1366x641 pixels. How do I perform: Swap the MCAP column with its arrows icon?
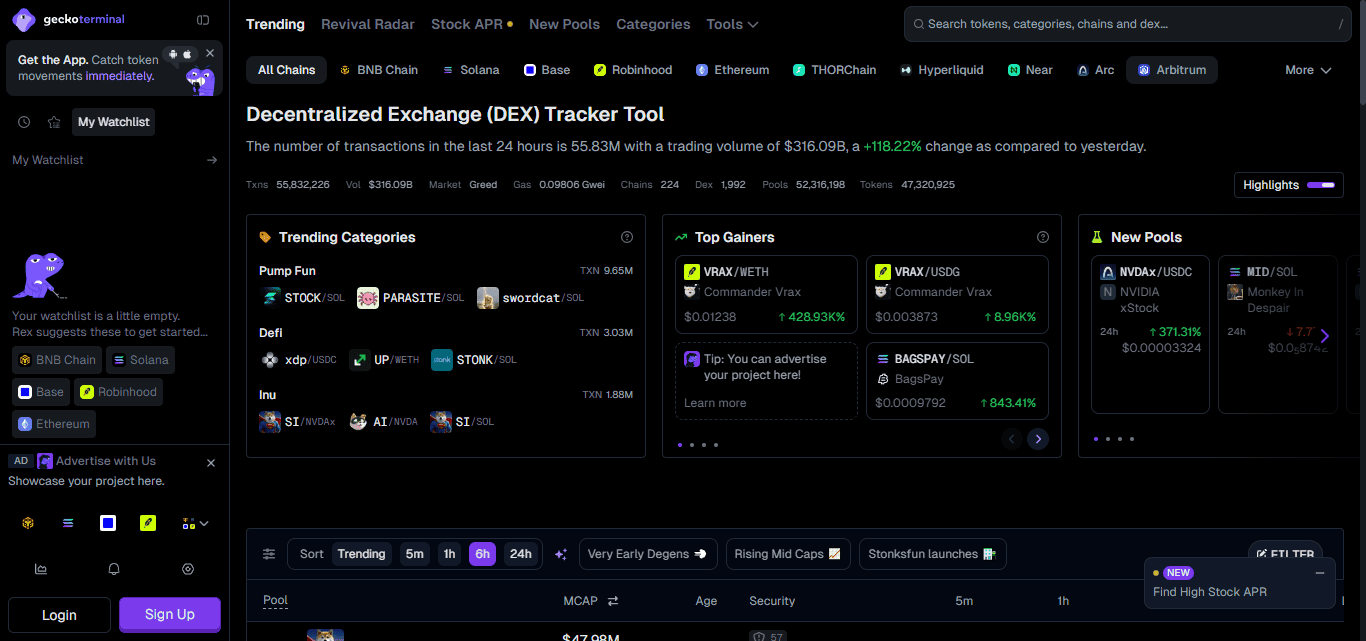(613, 601)
